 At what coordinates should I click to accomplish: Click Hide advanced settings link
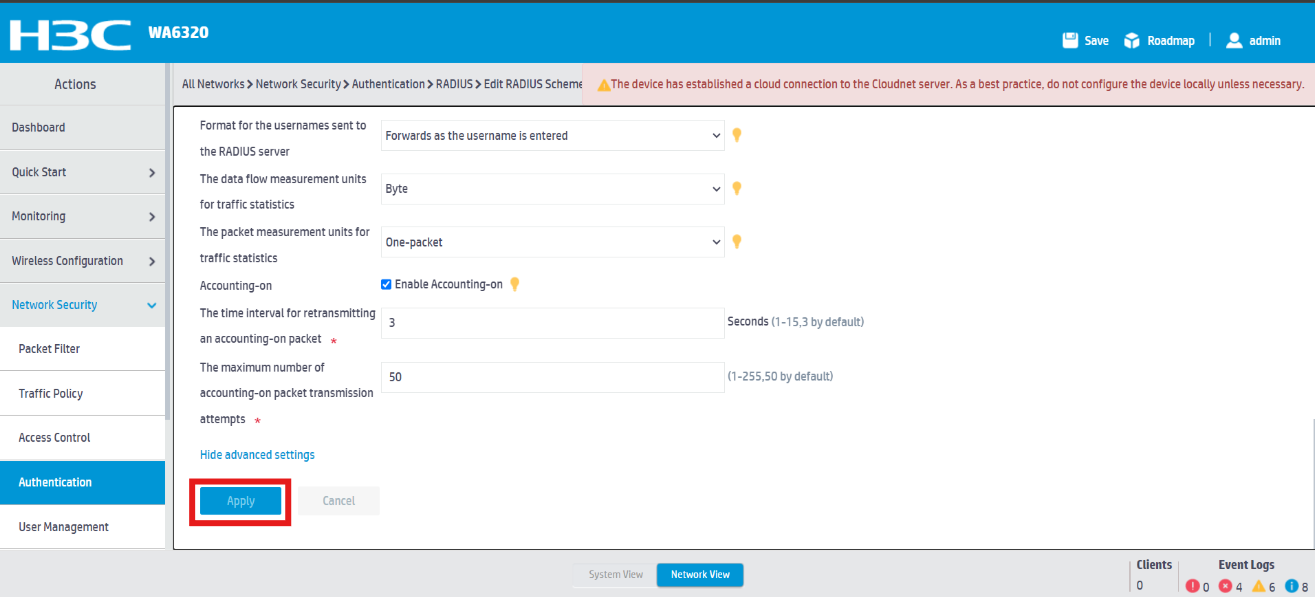(x=257, y=455)
